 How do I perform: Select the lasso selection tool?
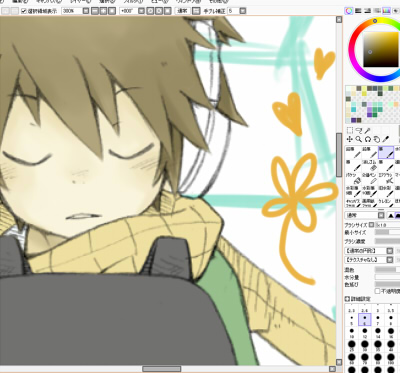pyautogui.click(x=359, y=130)
